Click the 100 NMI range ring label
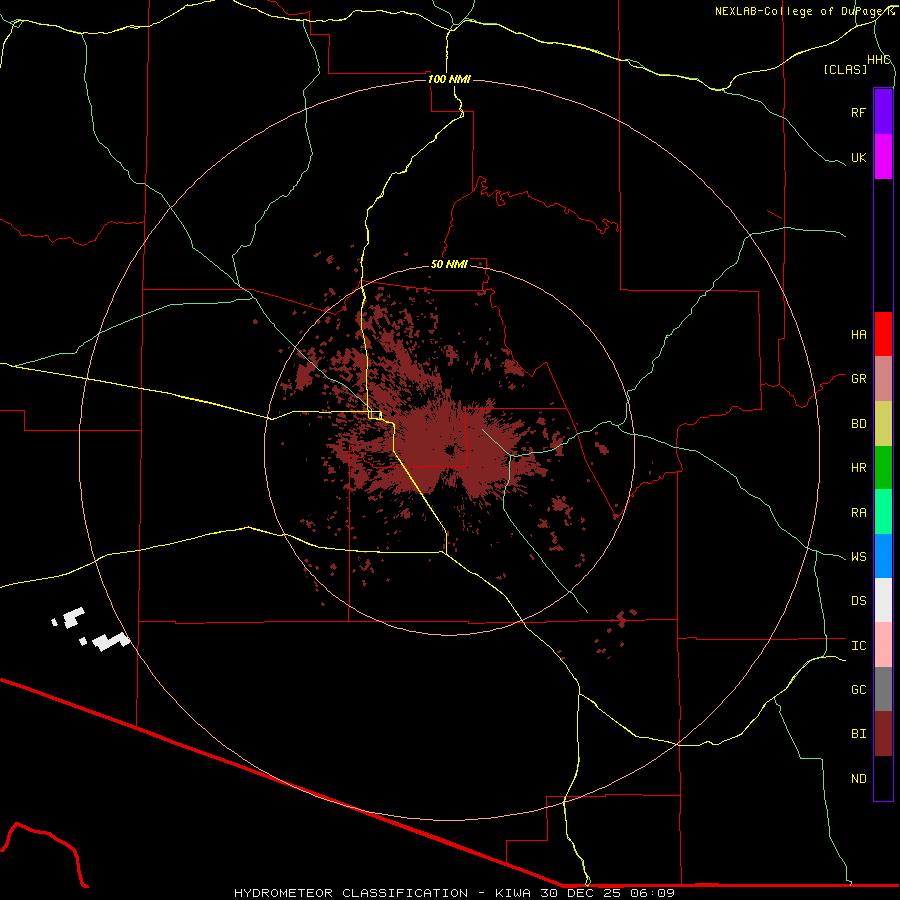The width and height of the screenshot is (900, 900). pos(449,79)
